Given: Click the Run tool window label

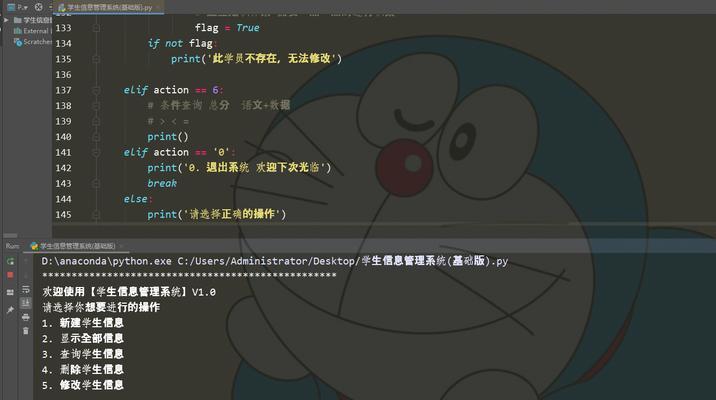Looking at the screenshot, I should (x=12, y=246).
